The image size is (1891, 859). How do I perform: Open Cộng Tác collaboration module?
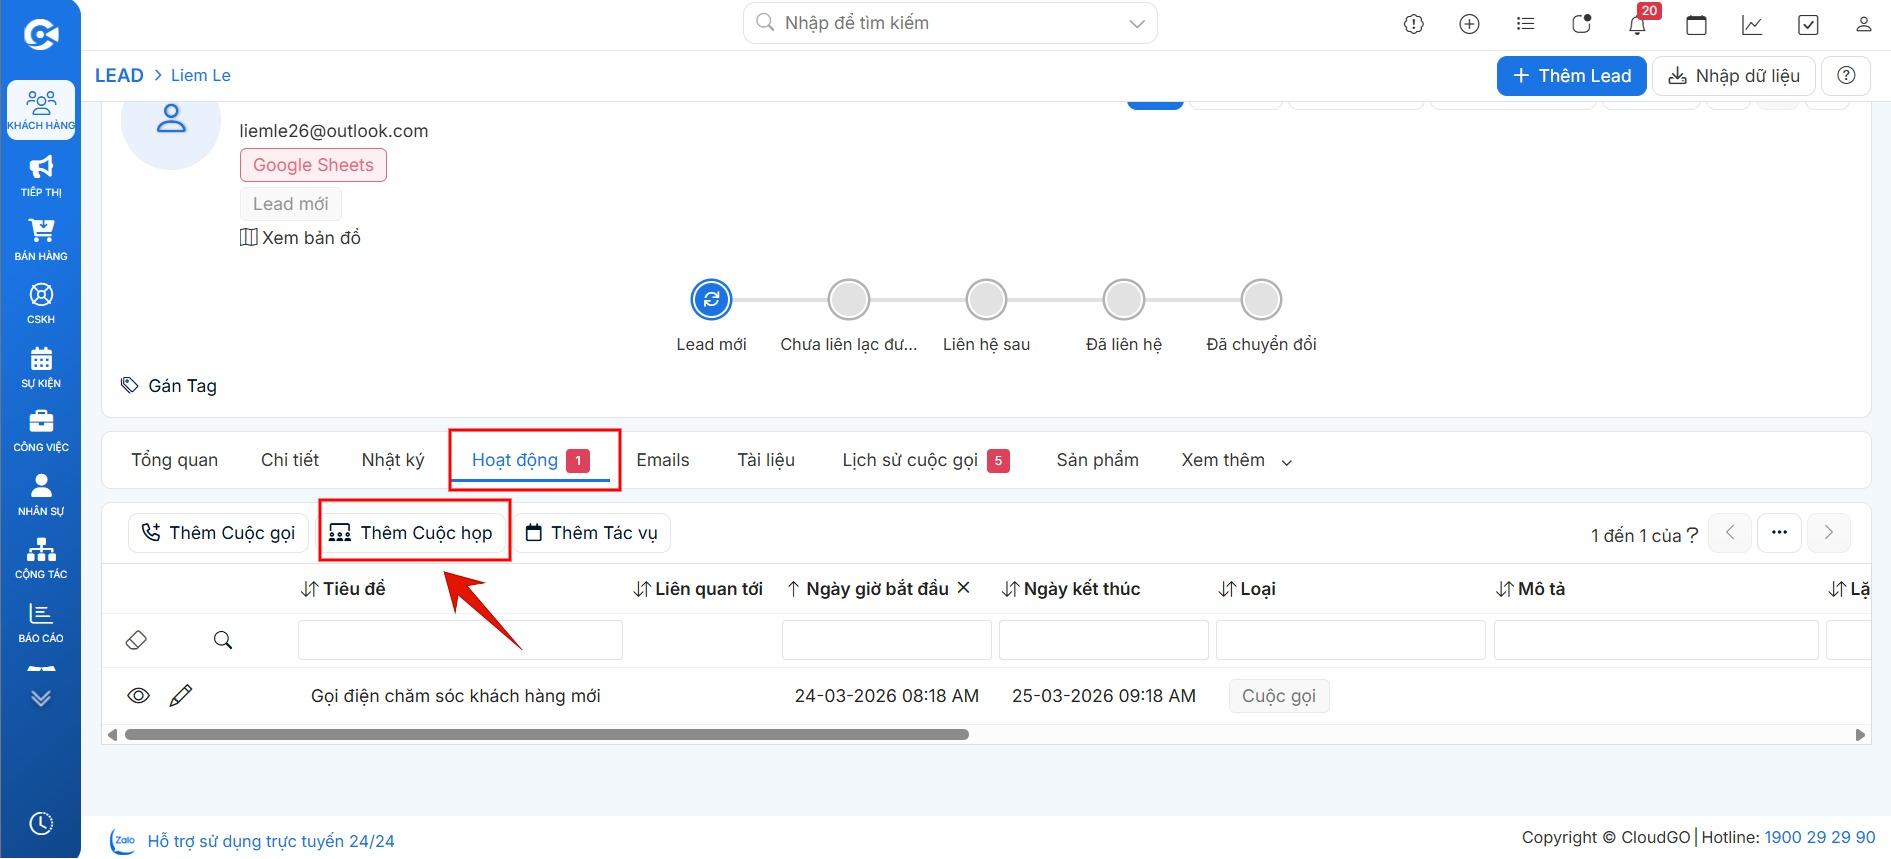[41, 558]
